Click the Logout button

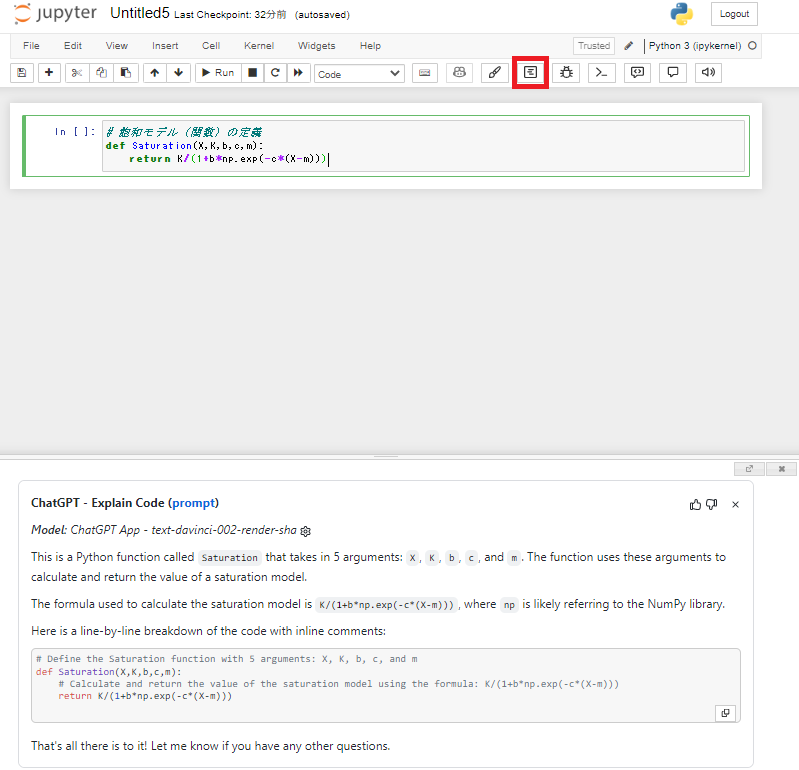734,14
